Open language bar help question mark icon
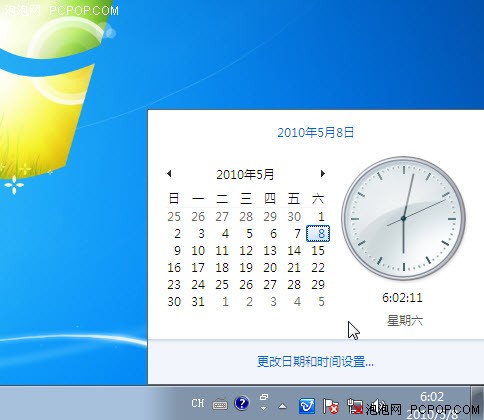 coord(242,403)
